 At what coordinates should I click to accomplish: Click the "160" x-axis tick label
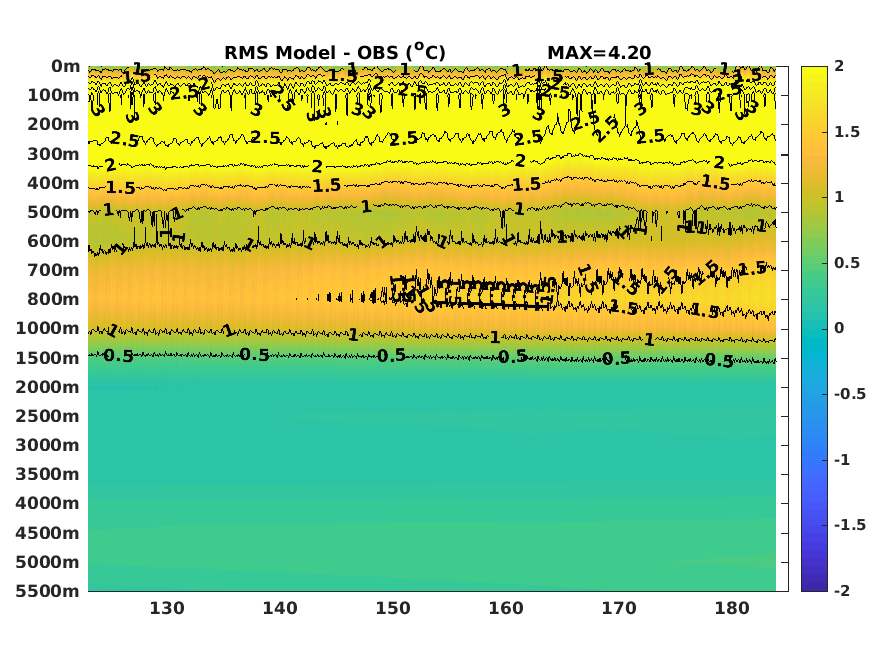pos(506,608)
